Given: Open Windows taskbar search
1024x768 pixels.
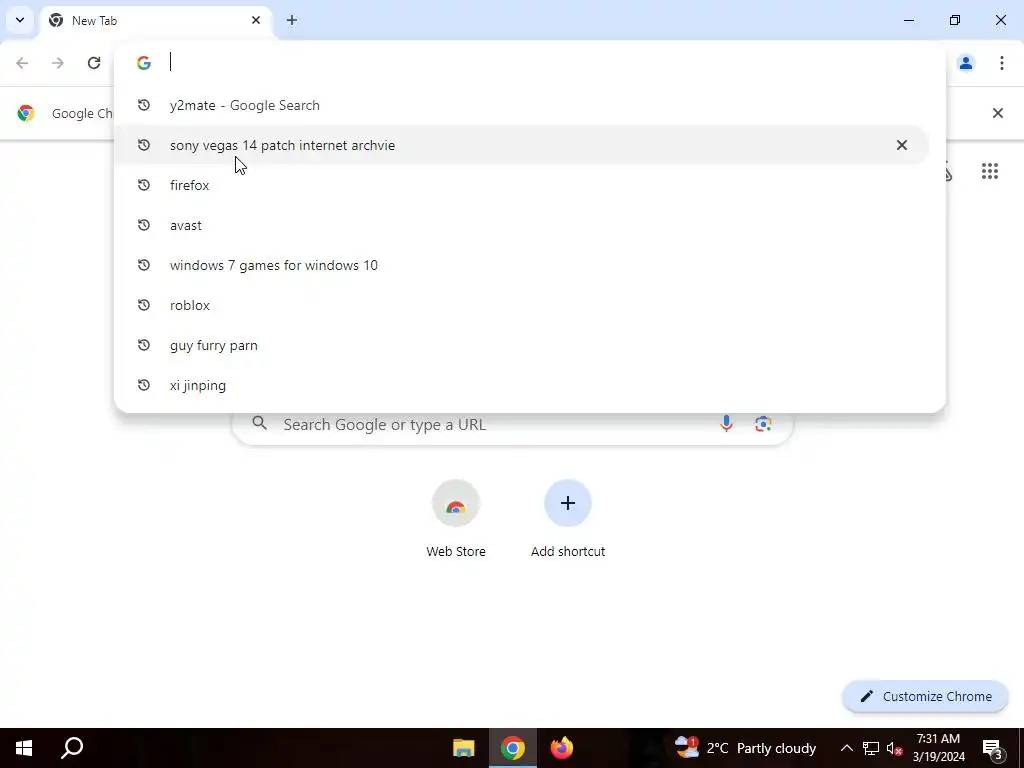Looking at the screenshot, I should pos(72,748).
